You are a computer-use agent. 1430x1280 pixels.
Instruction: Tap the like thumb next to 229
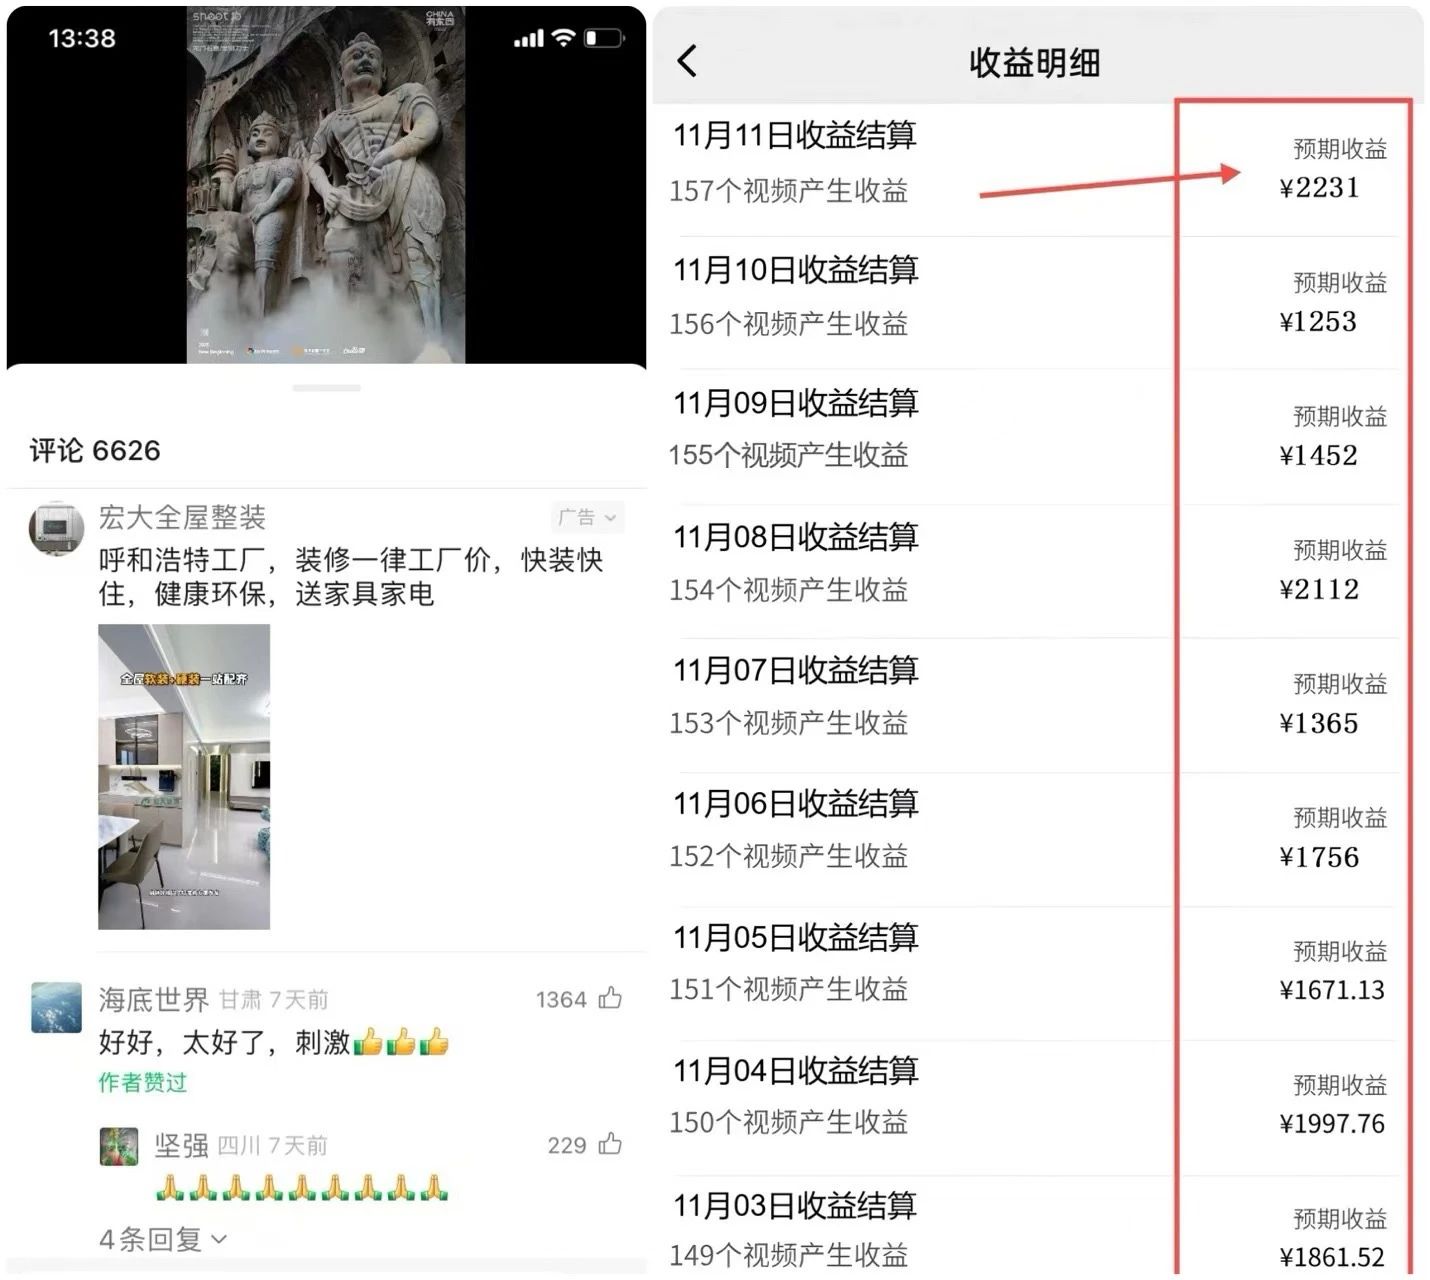click(x=610, y=1145)
